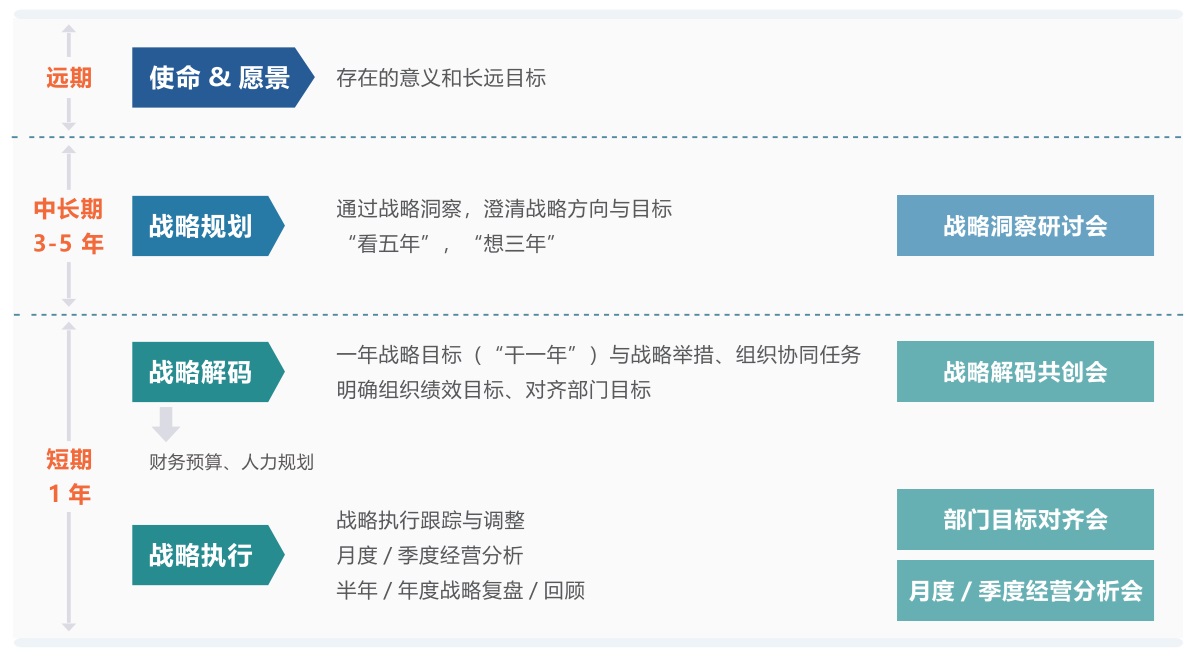Select the 明确组织绩效目标、对齐部门目标 line

[493, 389]
